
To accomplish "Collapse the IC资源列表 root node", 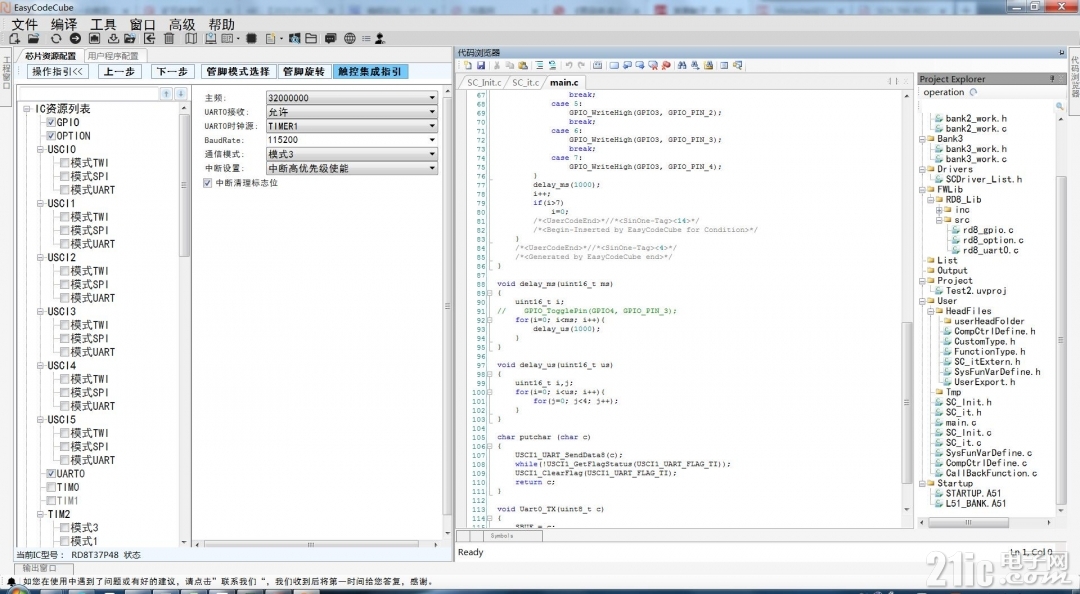I will [x=27, y=109].
